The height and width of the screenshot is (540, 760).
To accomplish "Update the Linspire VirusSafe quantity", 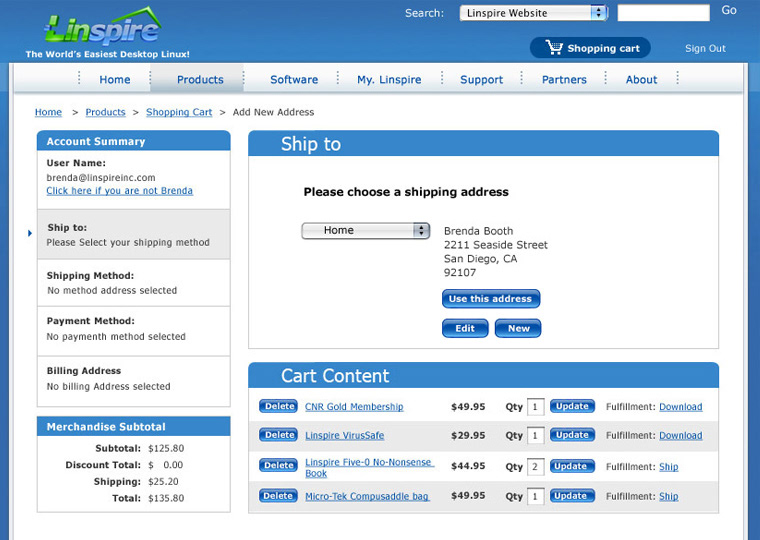I will [x=572, y=435].
